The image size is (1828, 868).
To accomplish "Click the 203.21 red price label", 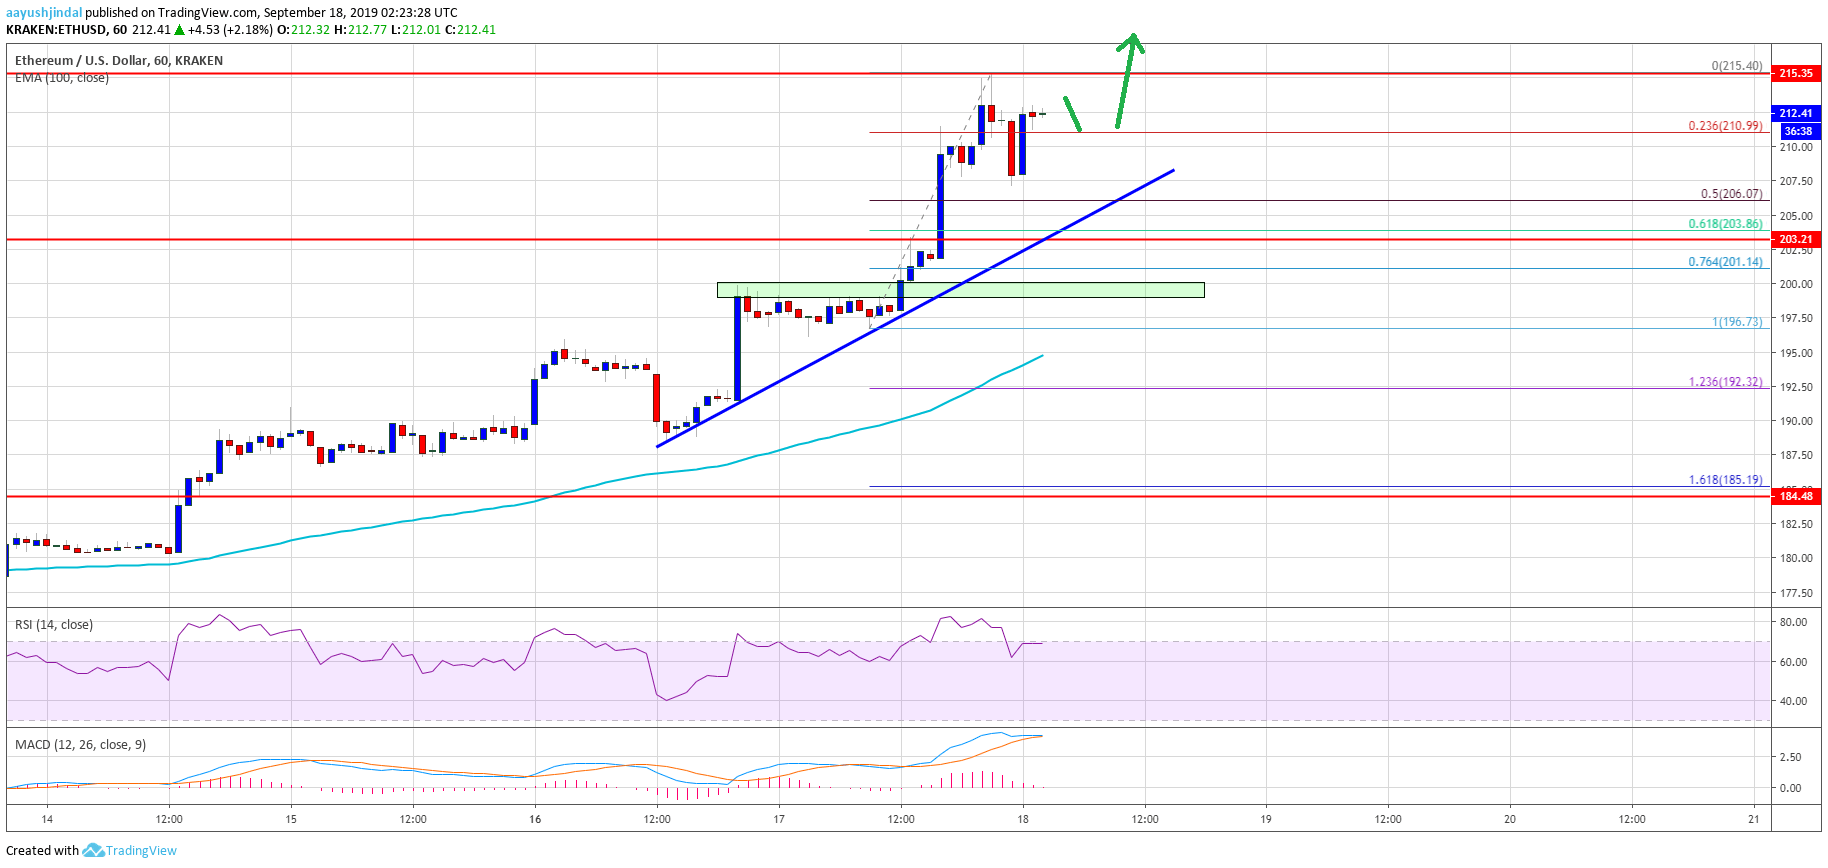I will [x=1796, y=239].
